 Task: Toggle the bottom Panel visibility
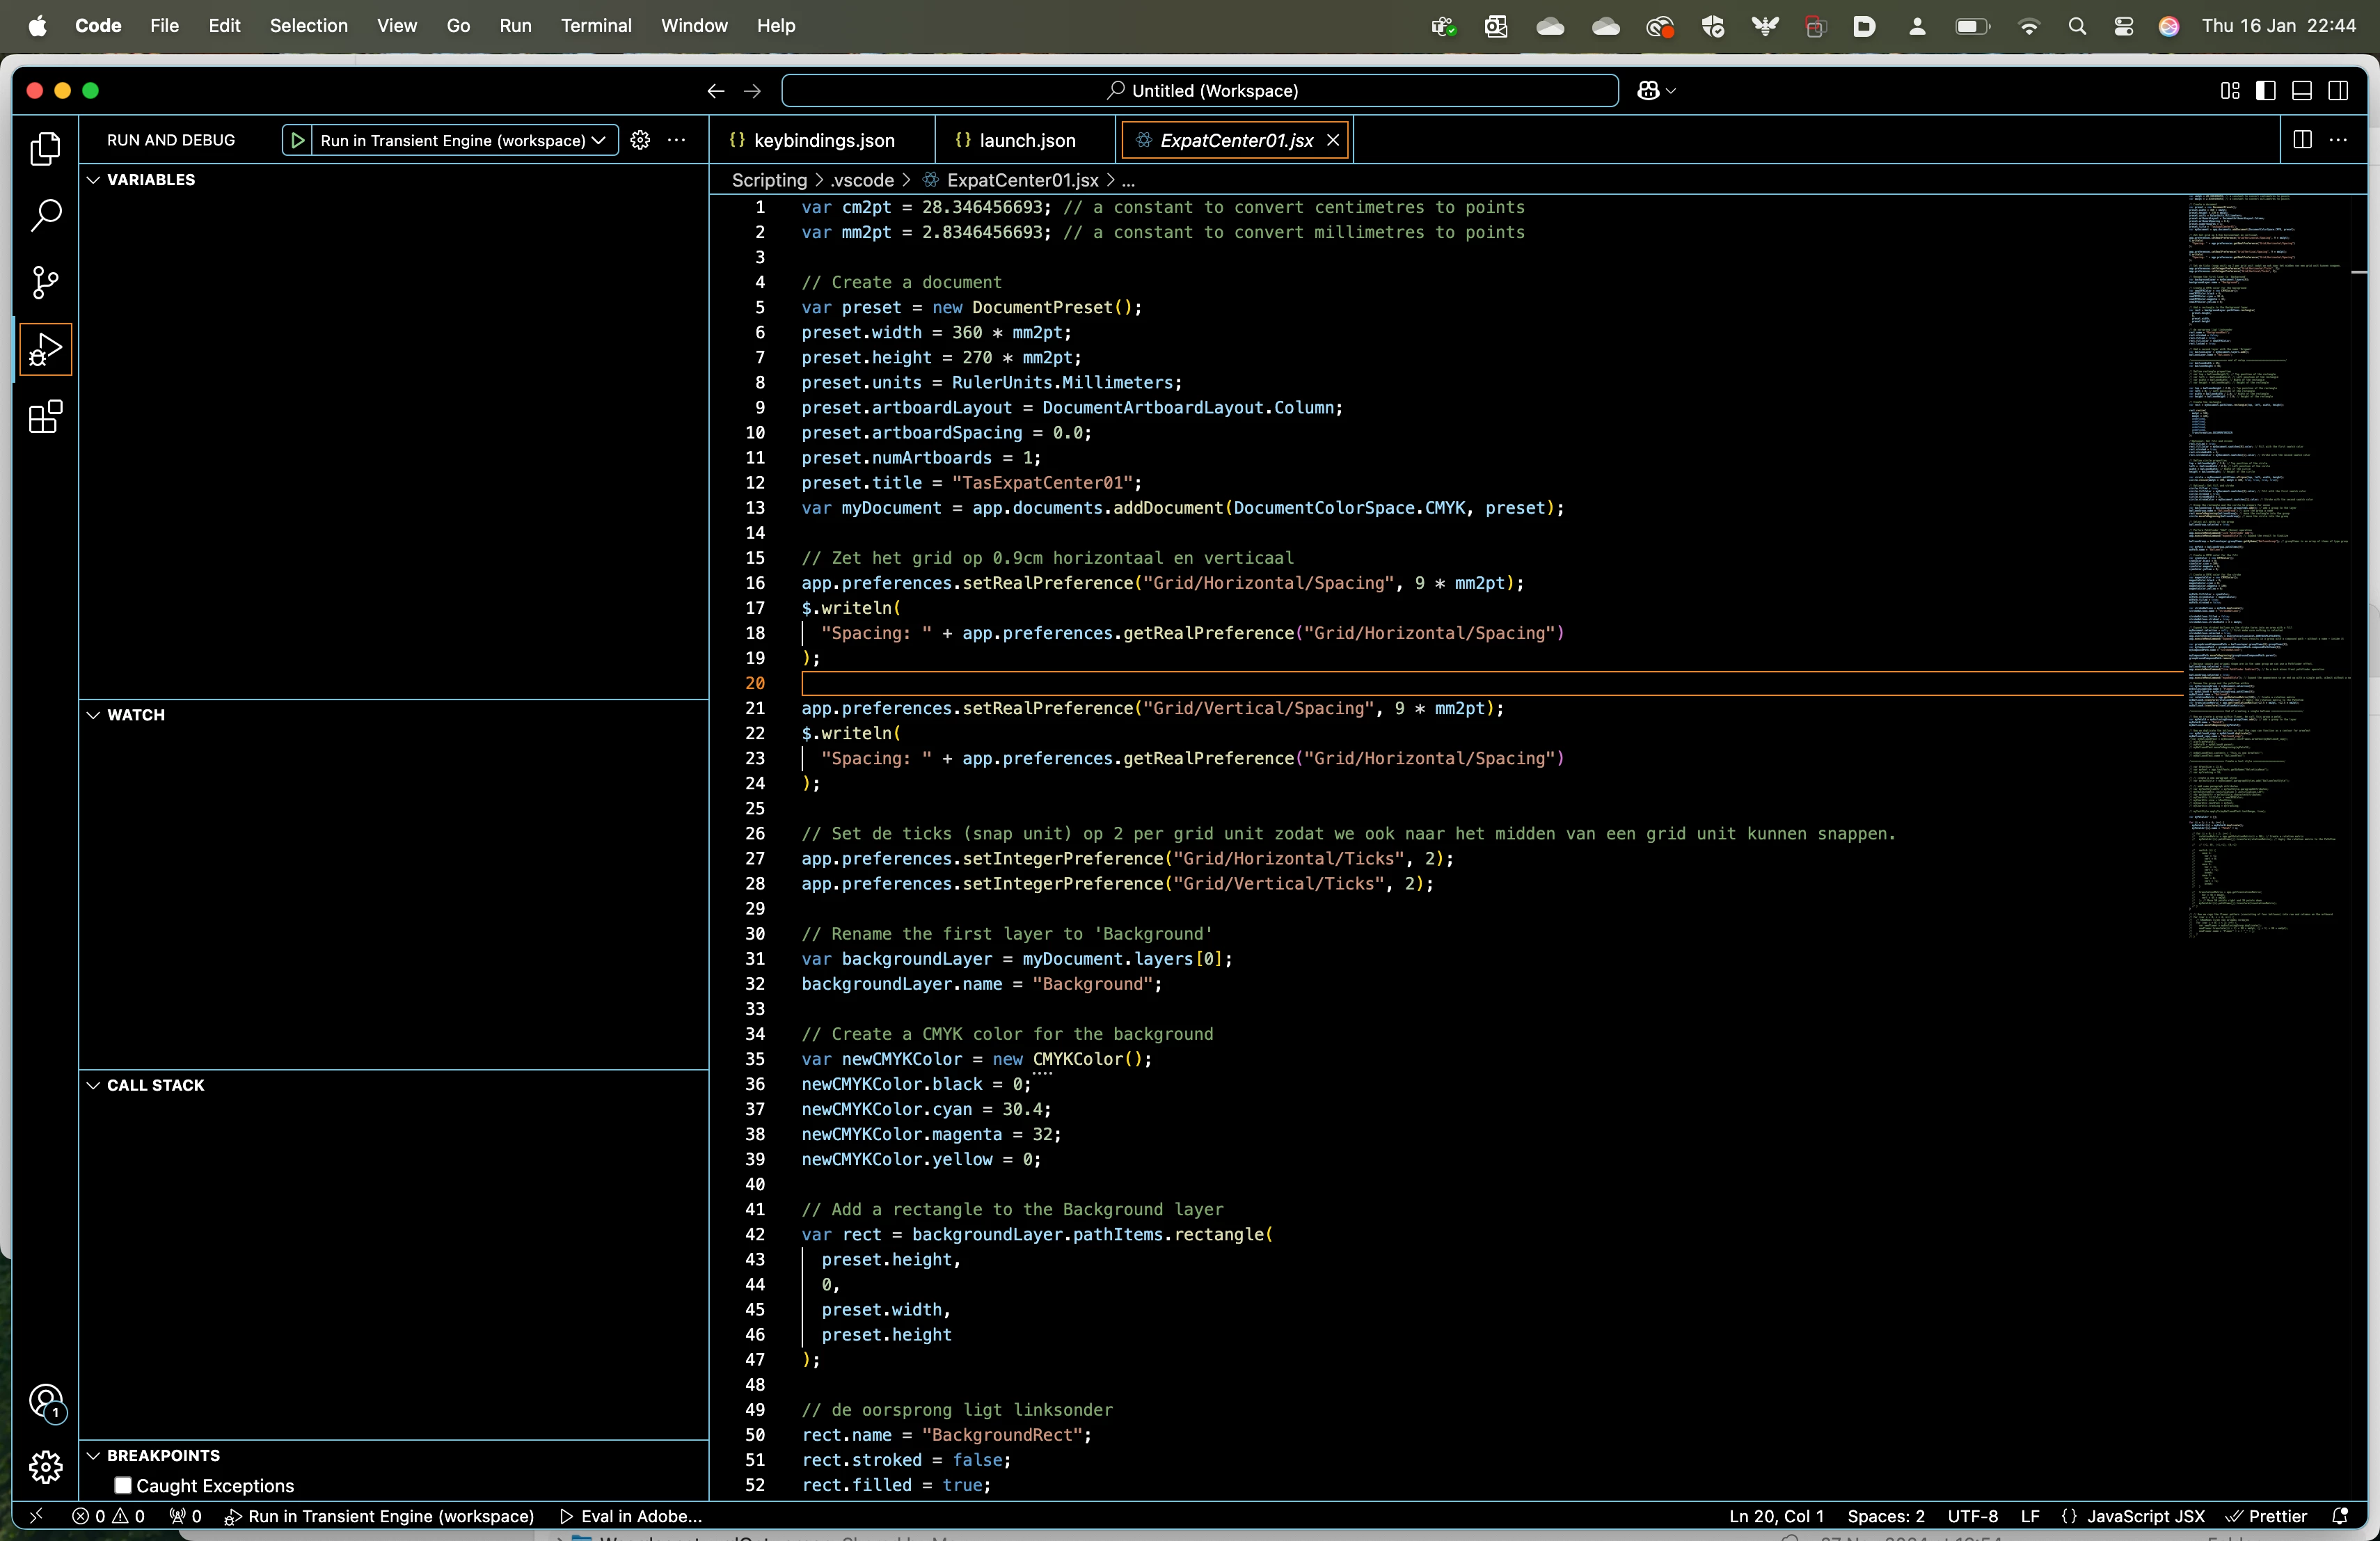pyautogui.click(x=2302, y=91)
